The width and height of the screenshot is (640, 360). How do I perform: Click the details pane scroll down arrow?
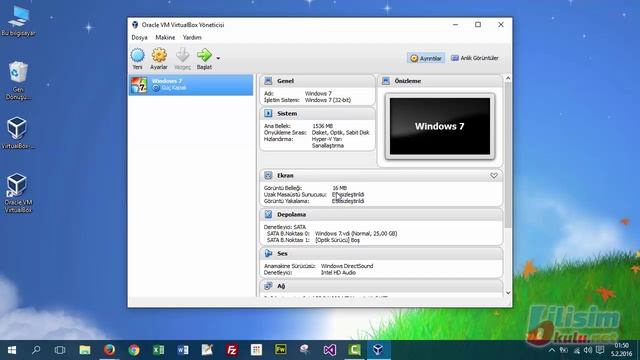pyautogui.click(x=508, y=293)
